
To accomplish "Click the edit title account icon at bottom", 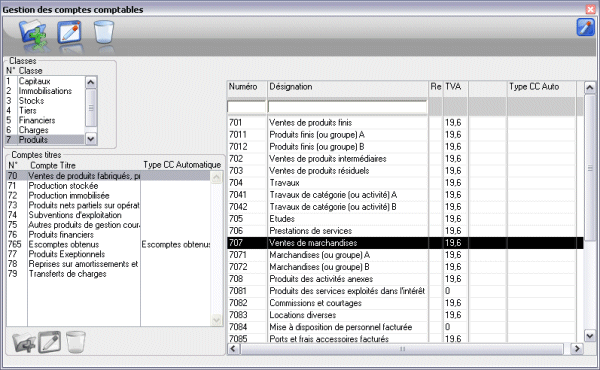I will tap(49, 342).
